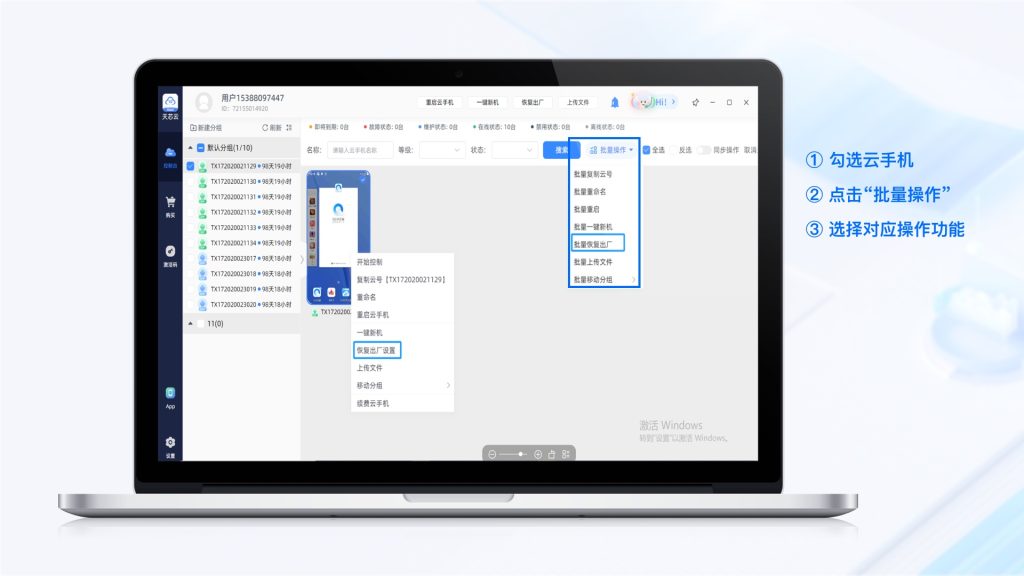Toggle the 全选 select-all checkbox

(647, 150)
